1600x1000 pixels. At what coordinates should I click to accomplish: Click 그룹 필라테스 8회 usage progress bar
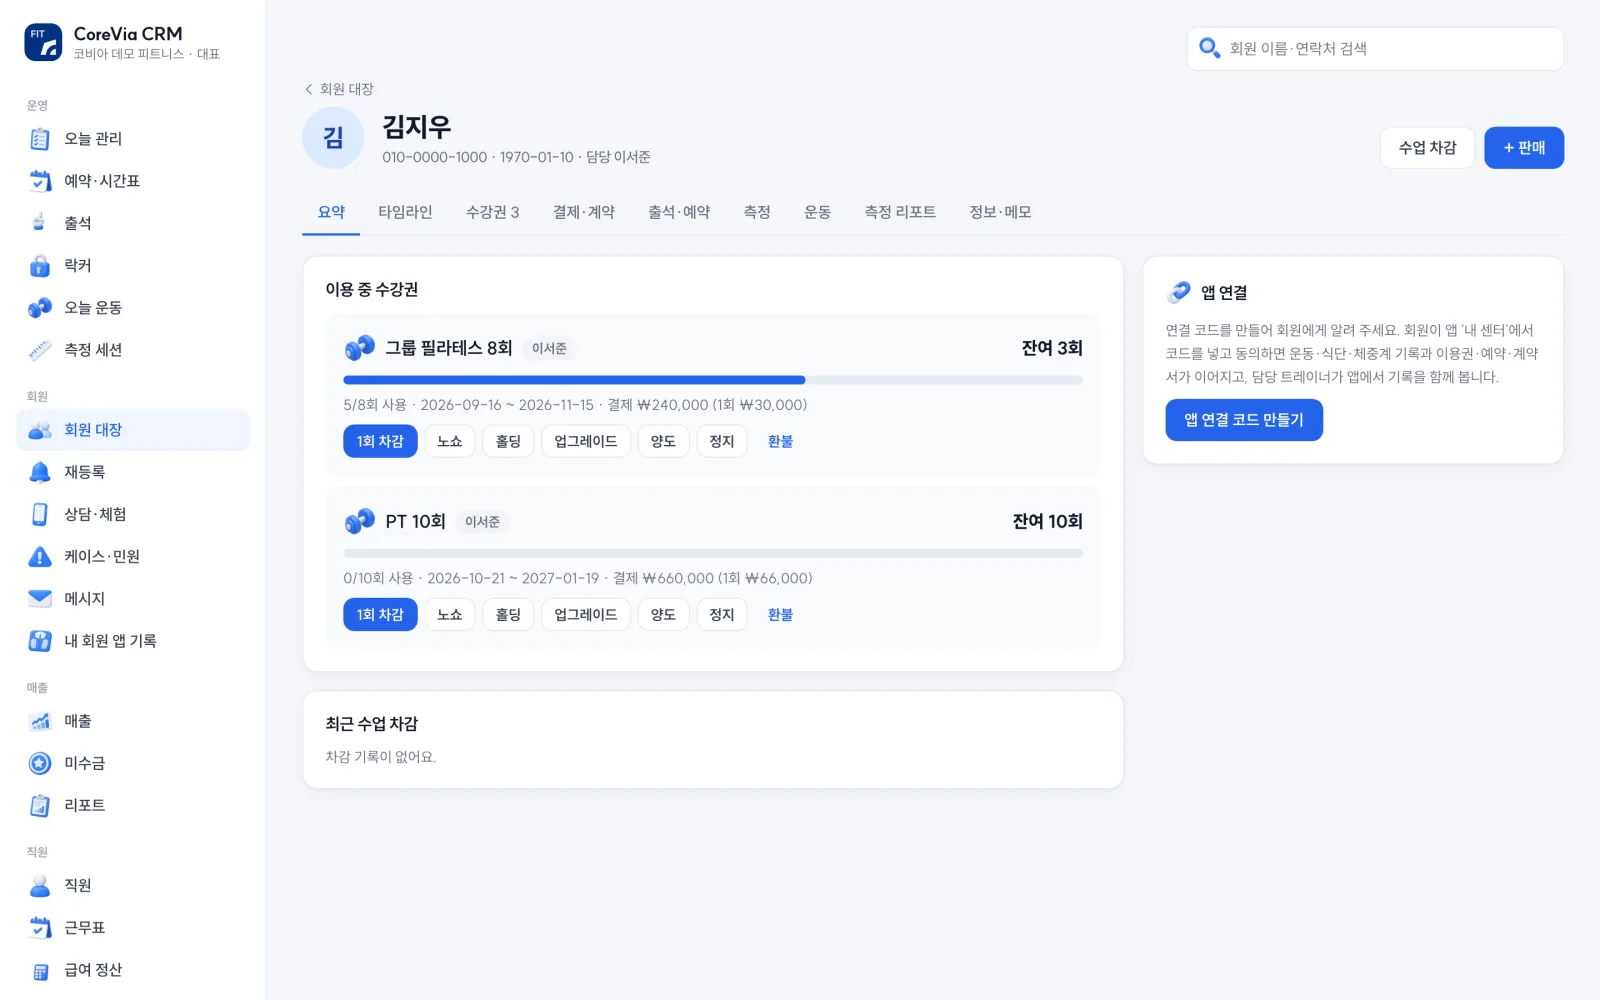pos(713,380)
